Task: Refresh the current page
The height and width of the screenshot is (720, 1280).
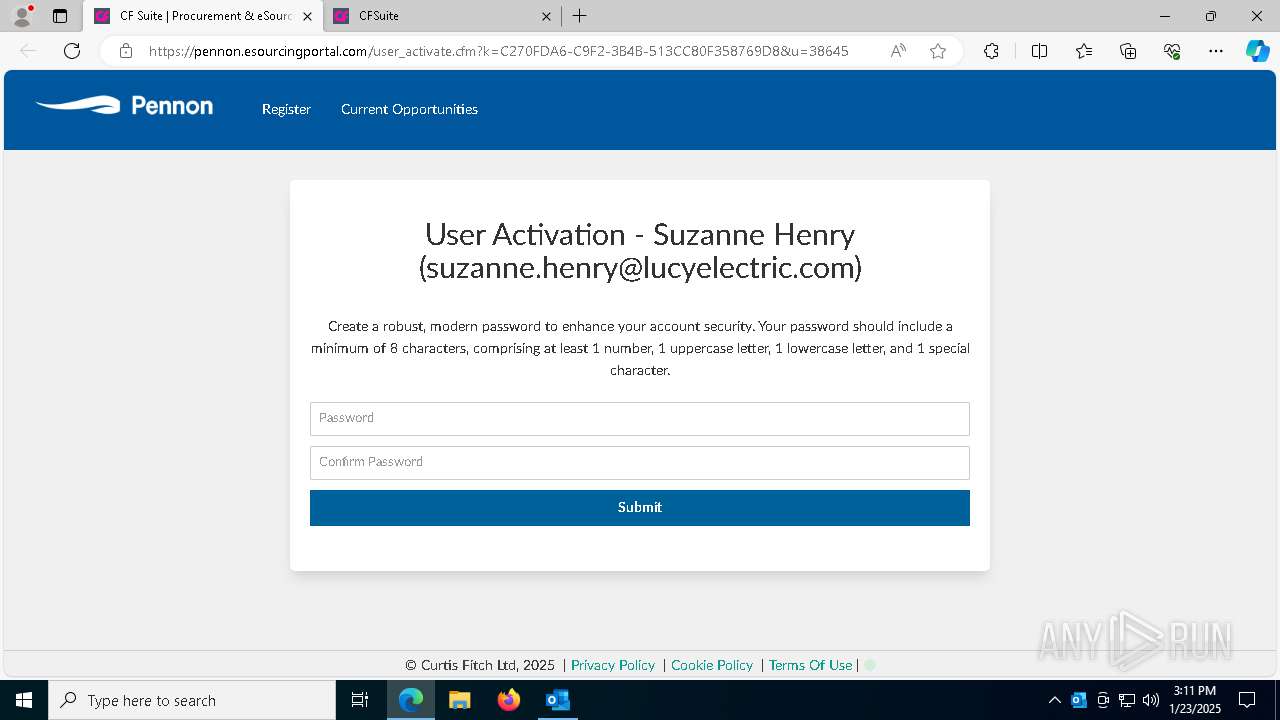Action: coord(72,51)
